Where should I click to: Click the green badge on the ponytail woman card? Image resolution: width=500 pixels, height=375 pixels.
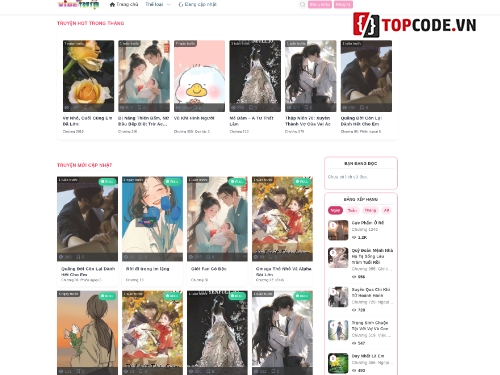[108, 296]
